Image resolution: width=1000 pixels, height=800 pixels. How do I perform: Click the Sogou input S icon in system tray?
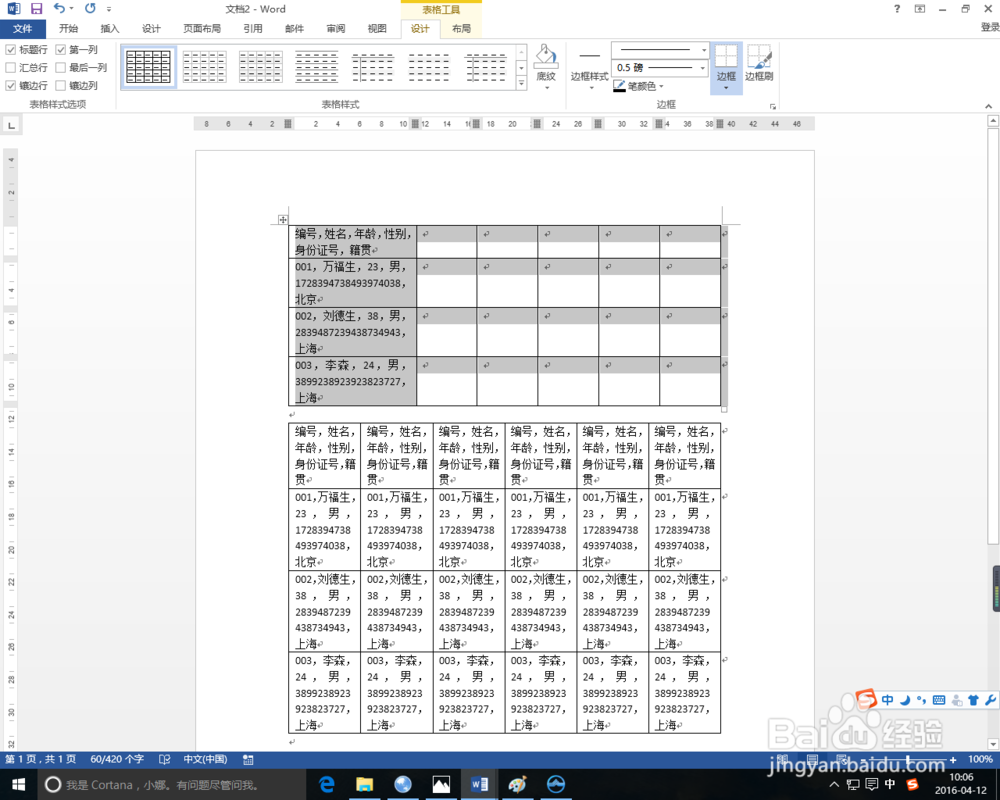912,784
